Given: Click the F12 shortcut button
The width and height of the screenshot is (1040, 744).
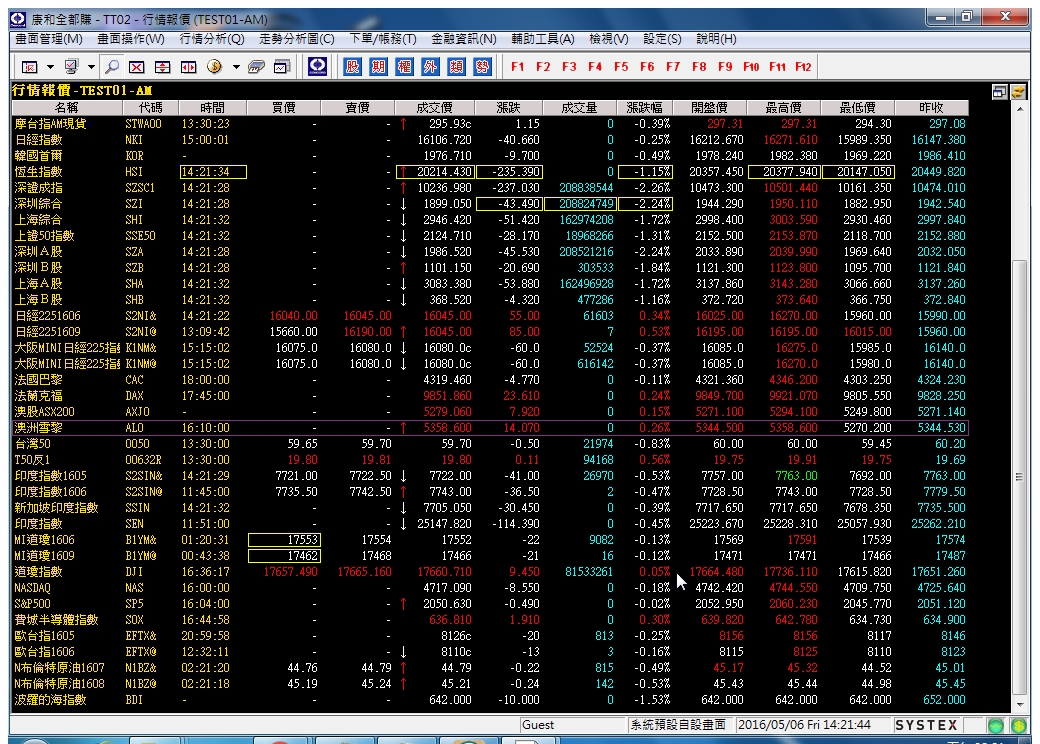Looking at the screenshot, I should click(803, 67).
